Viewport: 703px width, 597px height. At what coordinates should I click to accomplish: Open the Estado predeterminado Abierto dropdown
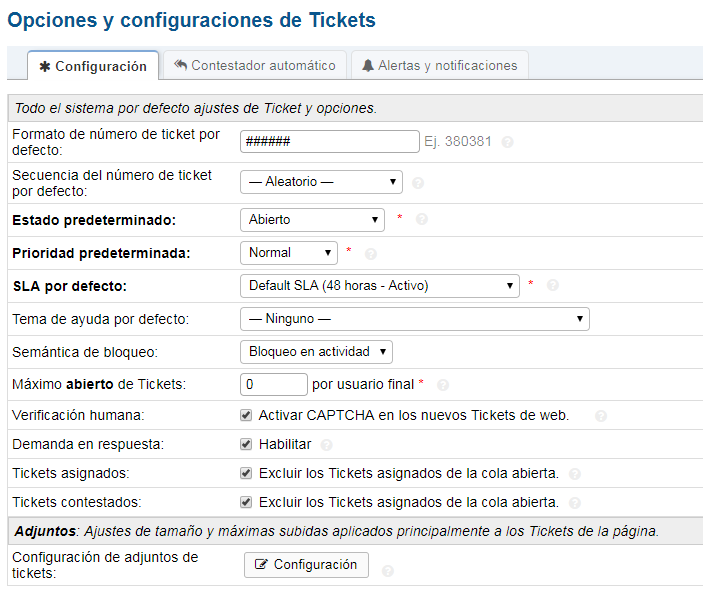pyautogui.click(x=312, y=220)
